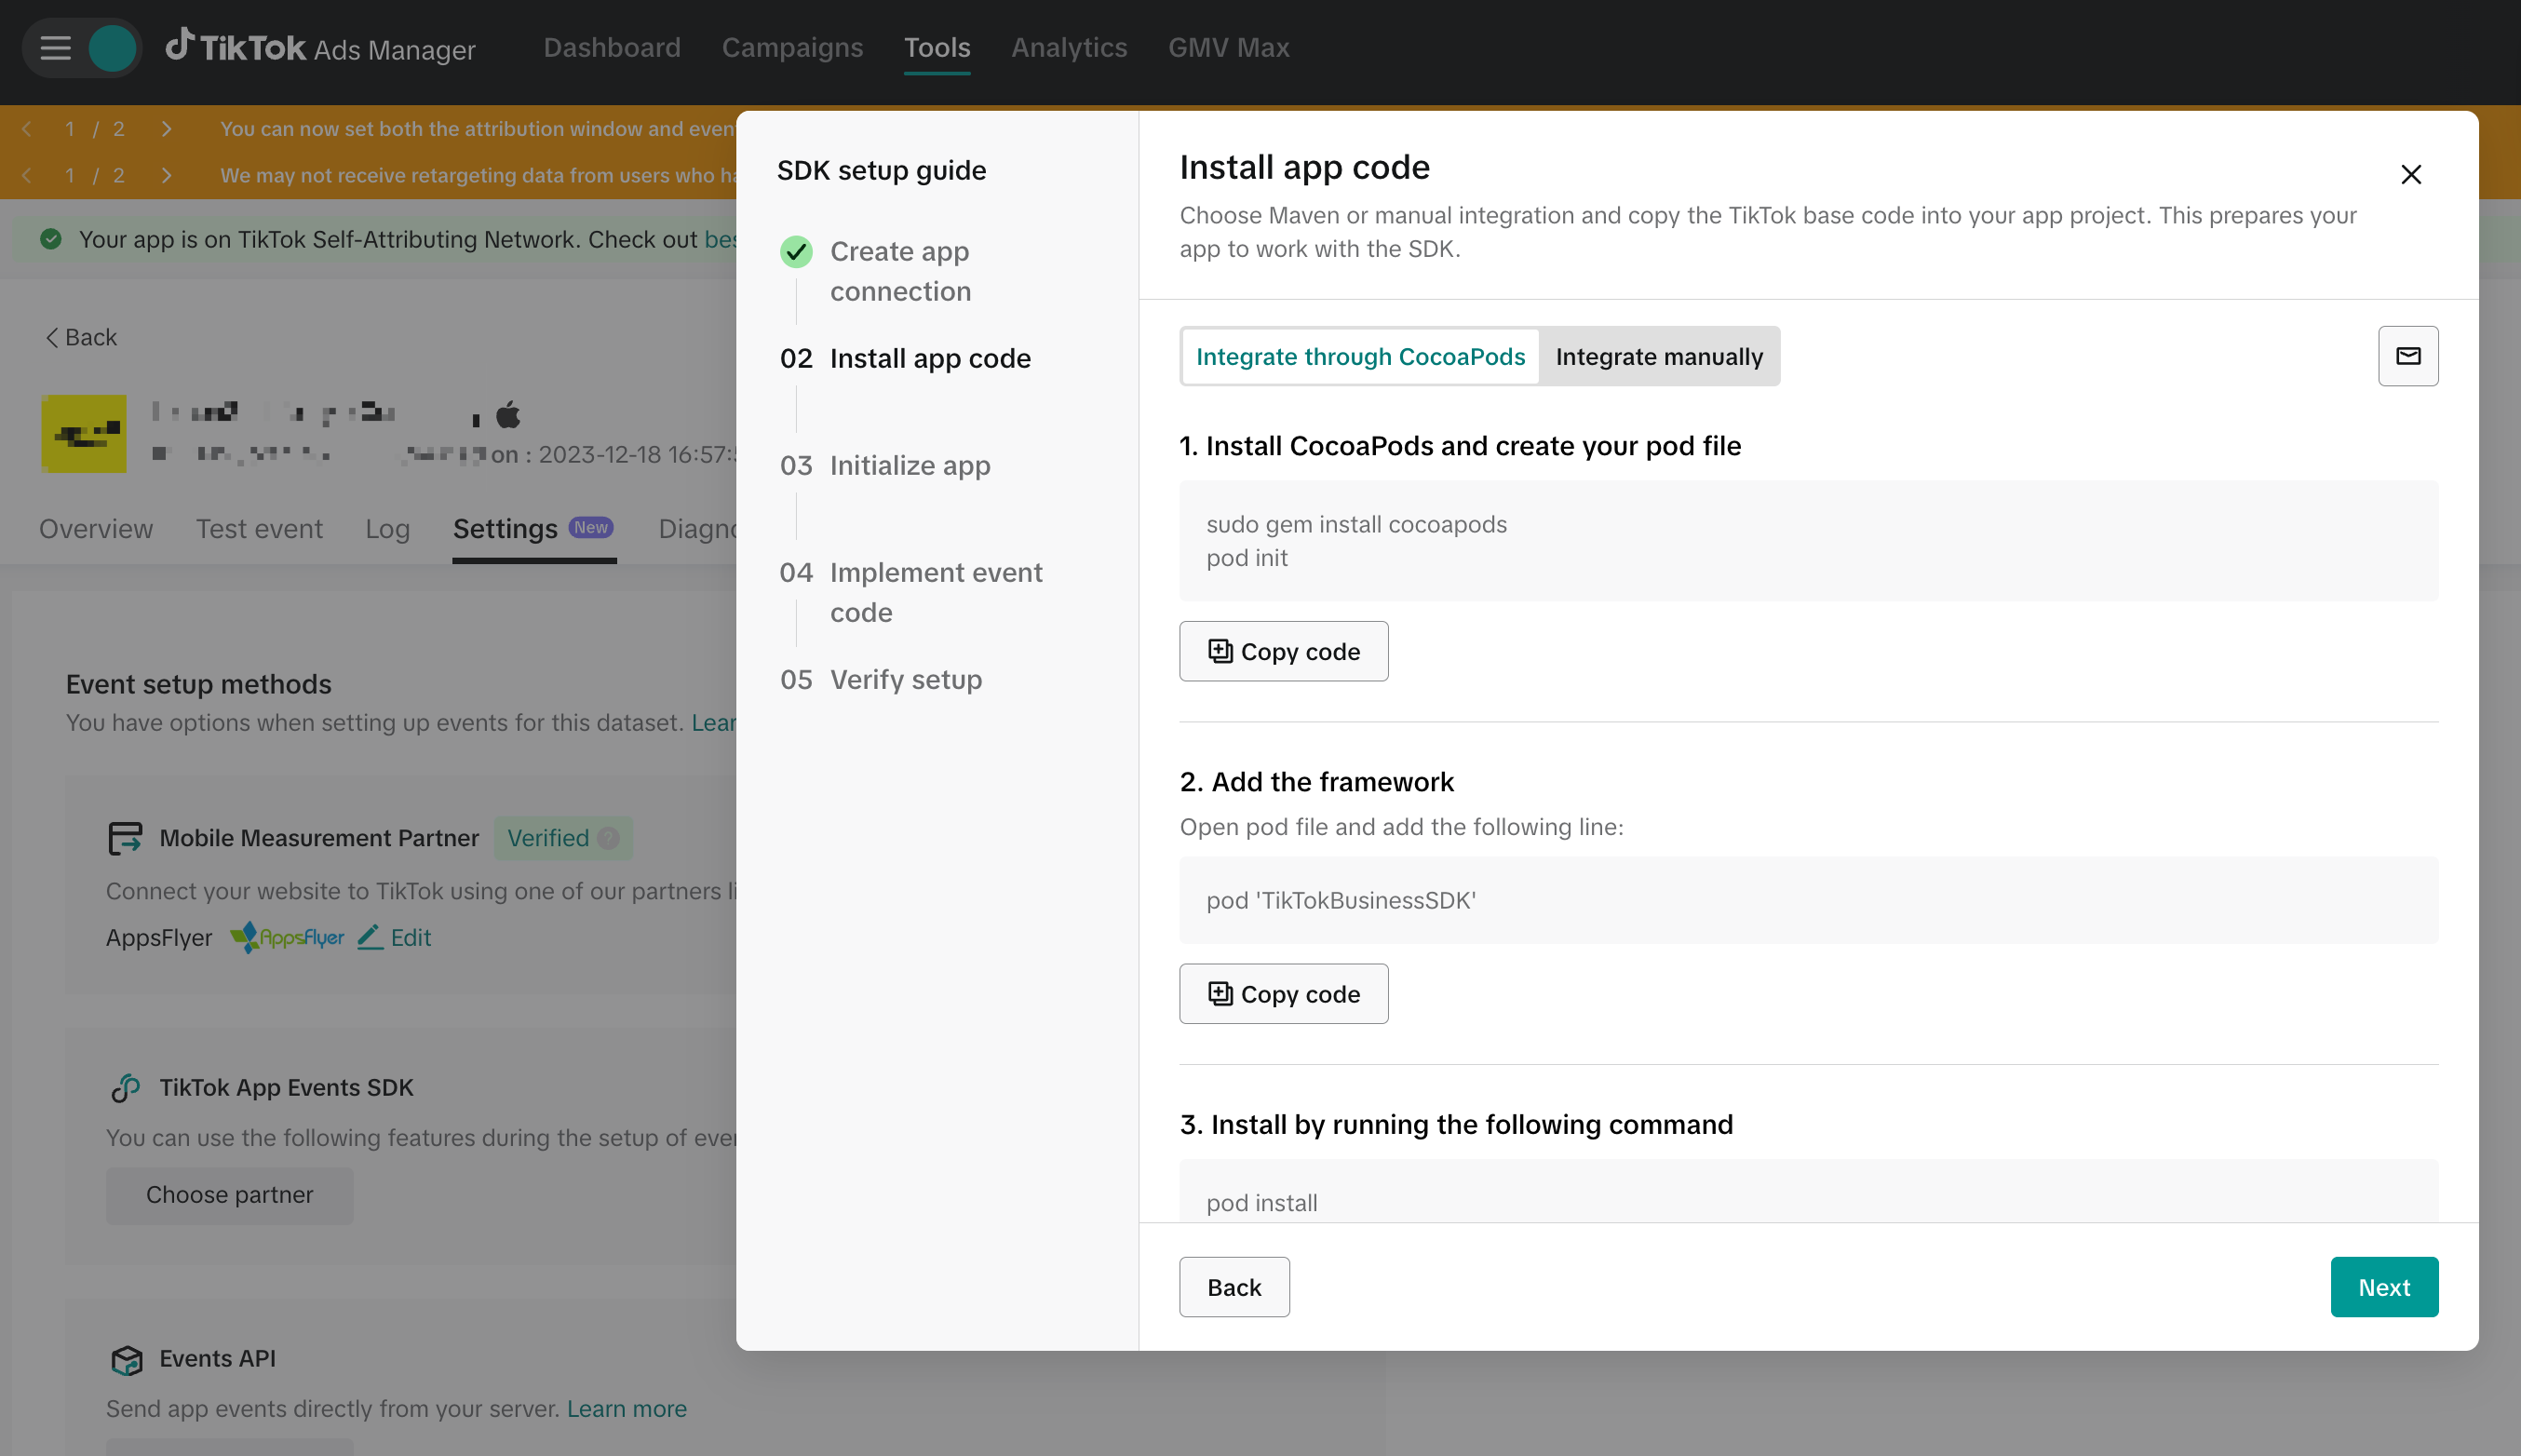Switch to the Test event tab

pyautogui.click(x=259, y=528)
